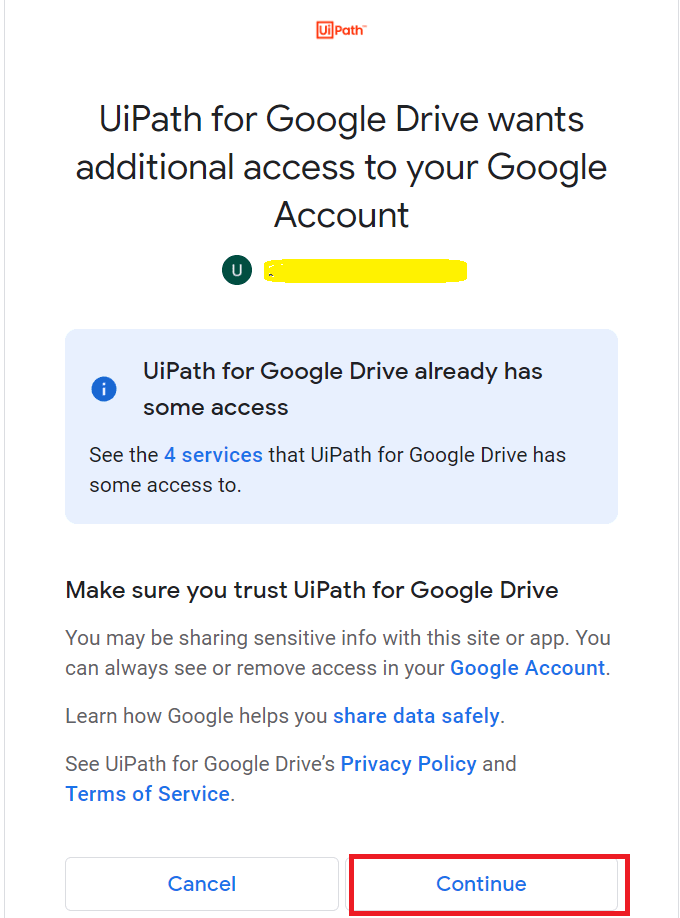
Task: Click the Make sure you trust heading
Action: [x=312, y=590]
